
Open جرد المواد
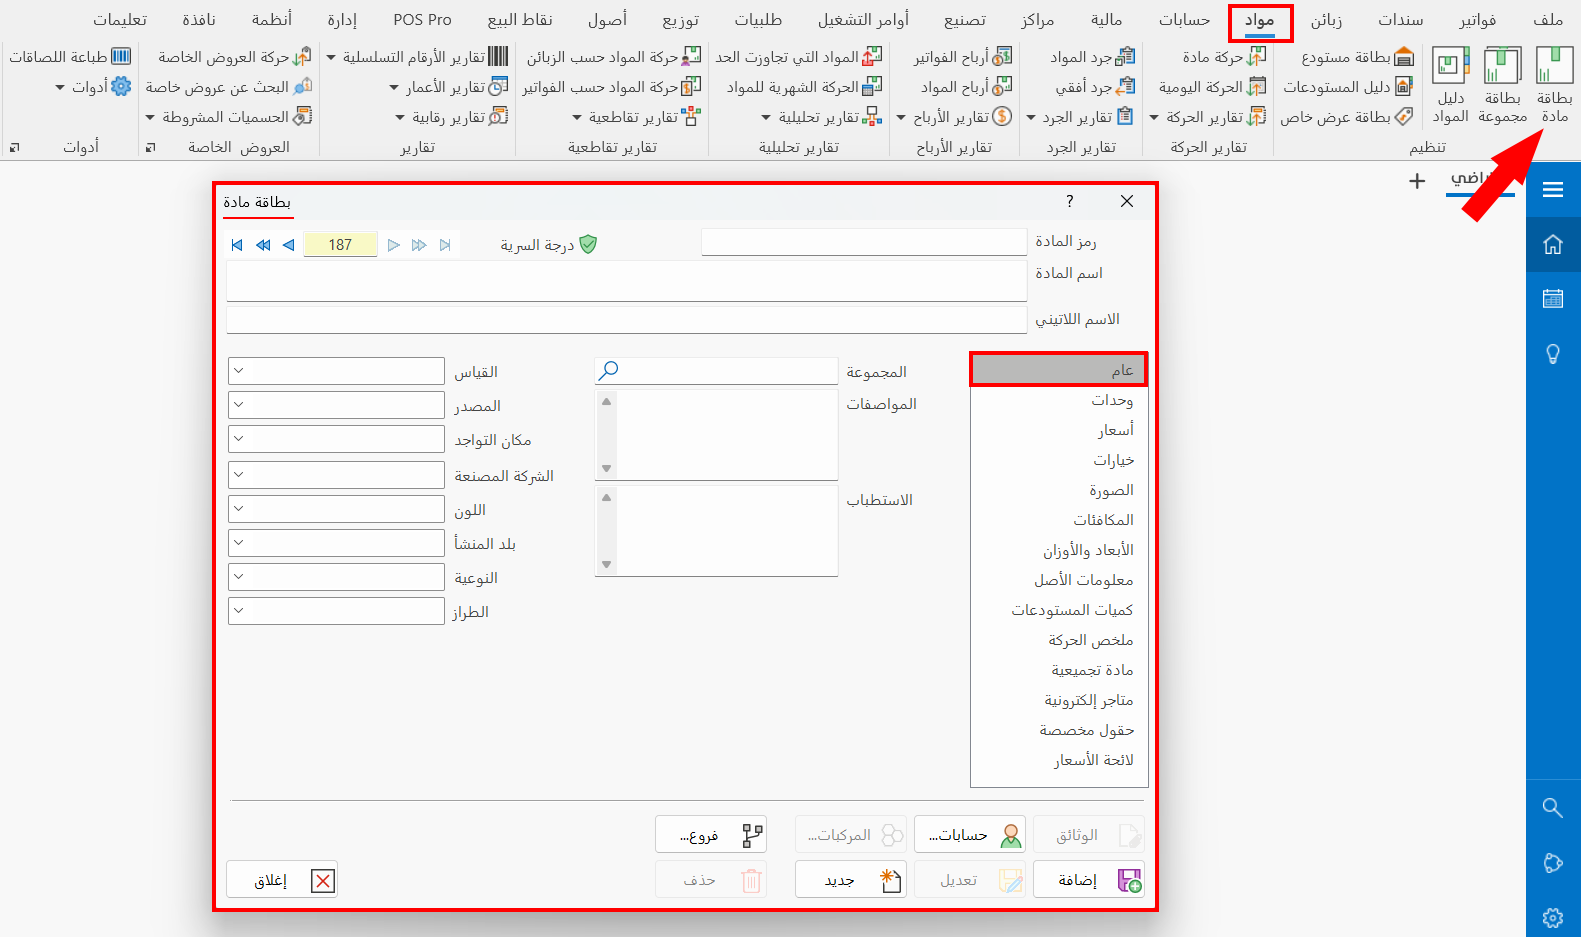click(1092, 57)
